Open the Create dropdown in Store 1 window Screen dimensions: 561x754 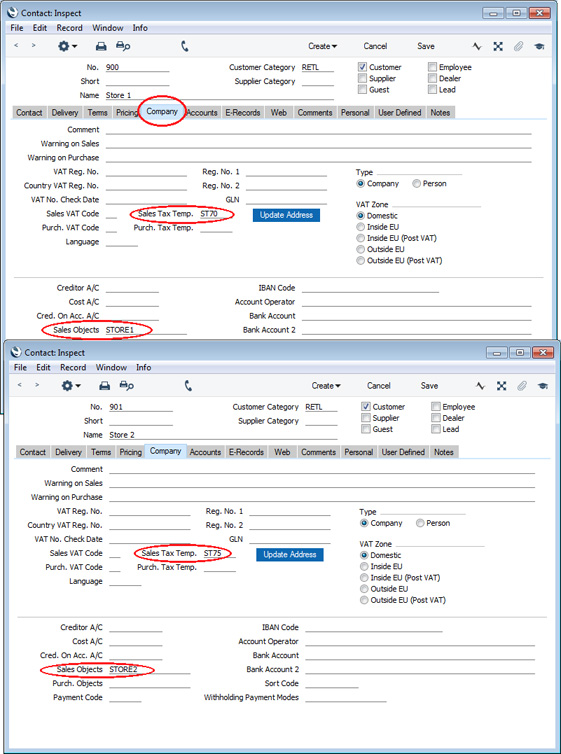(x=323, y=46)
